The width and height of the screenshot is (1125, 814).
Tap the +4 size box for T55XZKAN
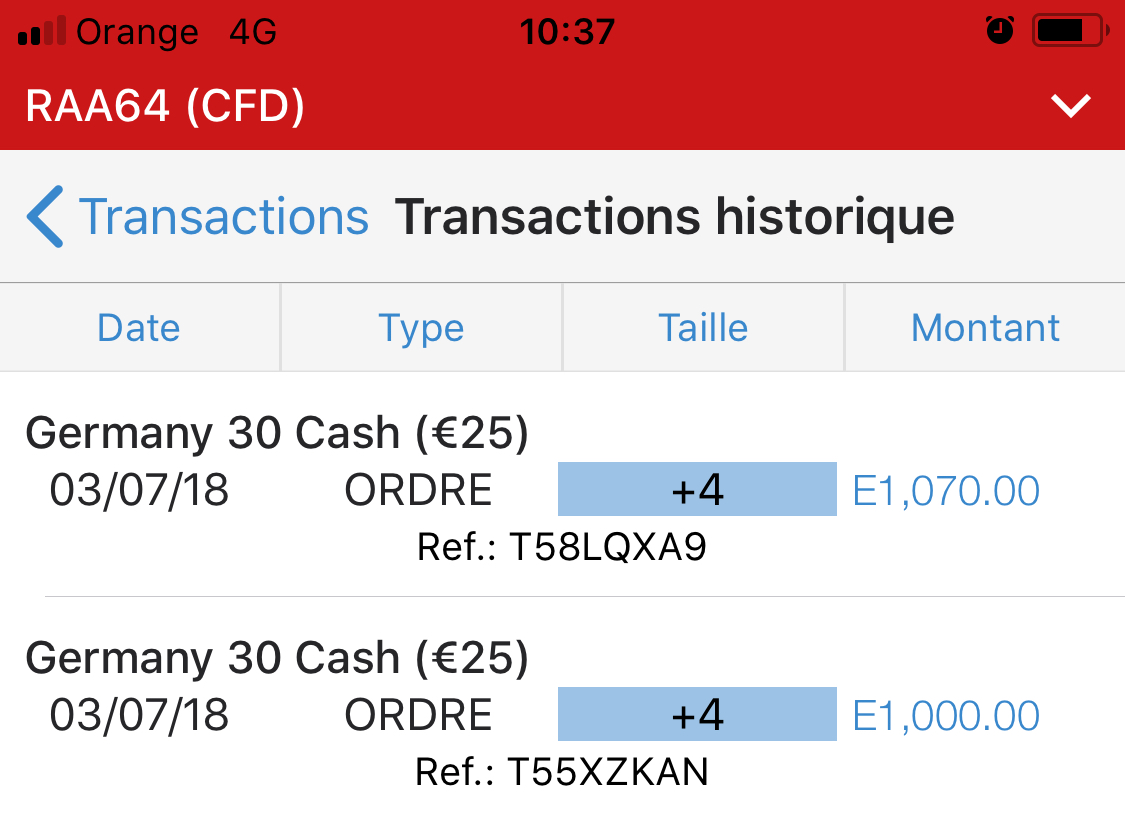697,715
